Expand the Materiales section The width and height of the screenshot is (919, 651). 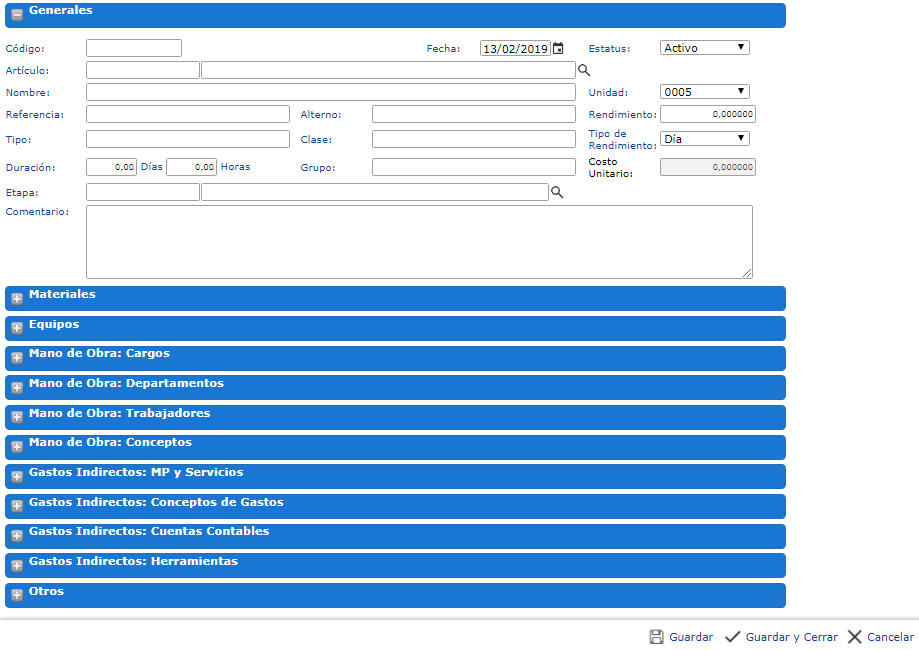click(62, 295)
